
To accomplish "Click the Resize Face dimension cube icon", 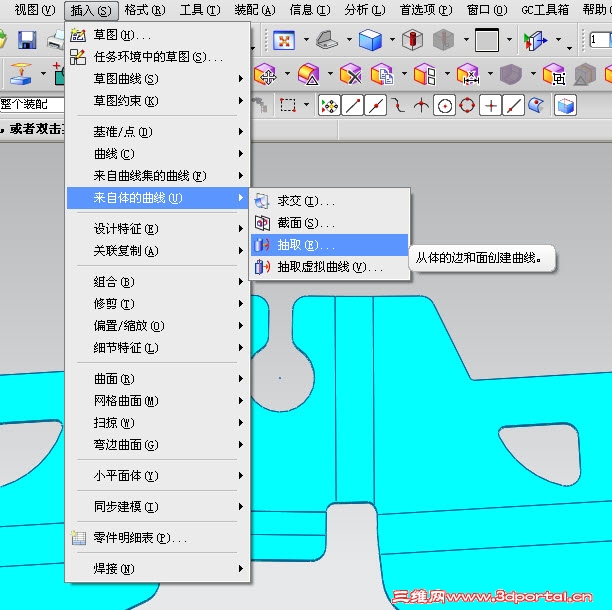I will pyautogui.click(x=468, y=74).
